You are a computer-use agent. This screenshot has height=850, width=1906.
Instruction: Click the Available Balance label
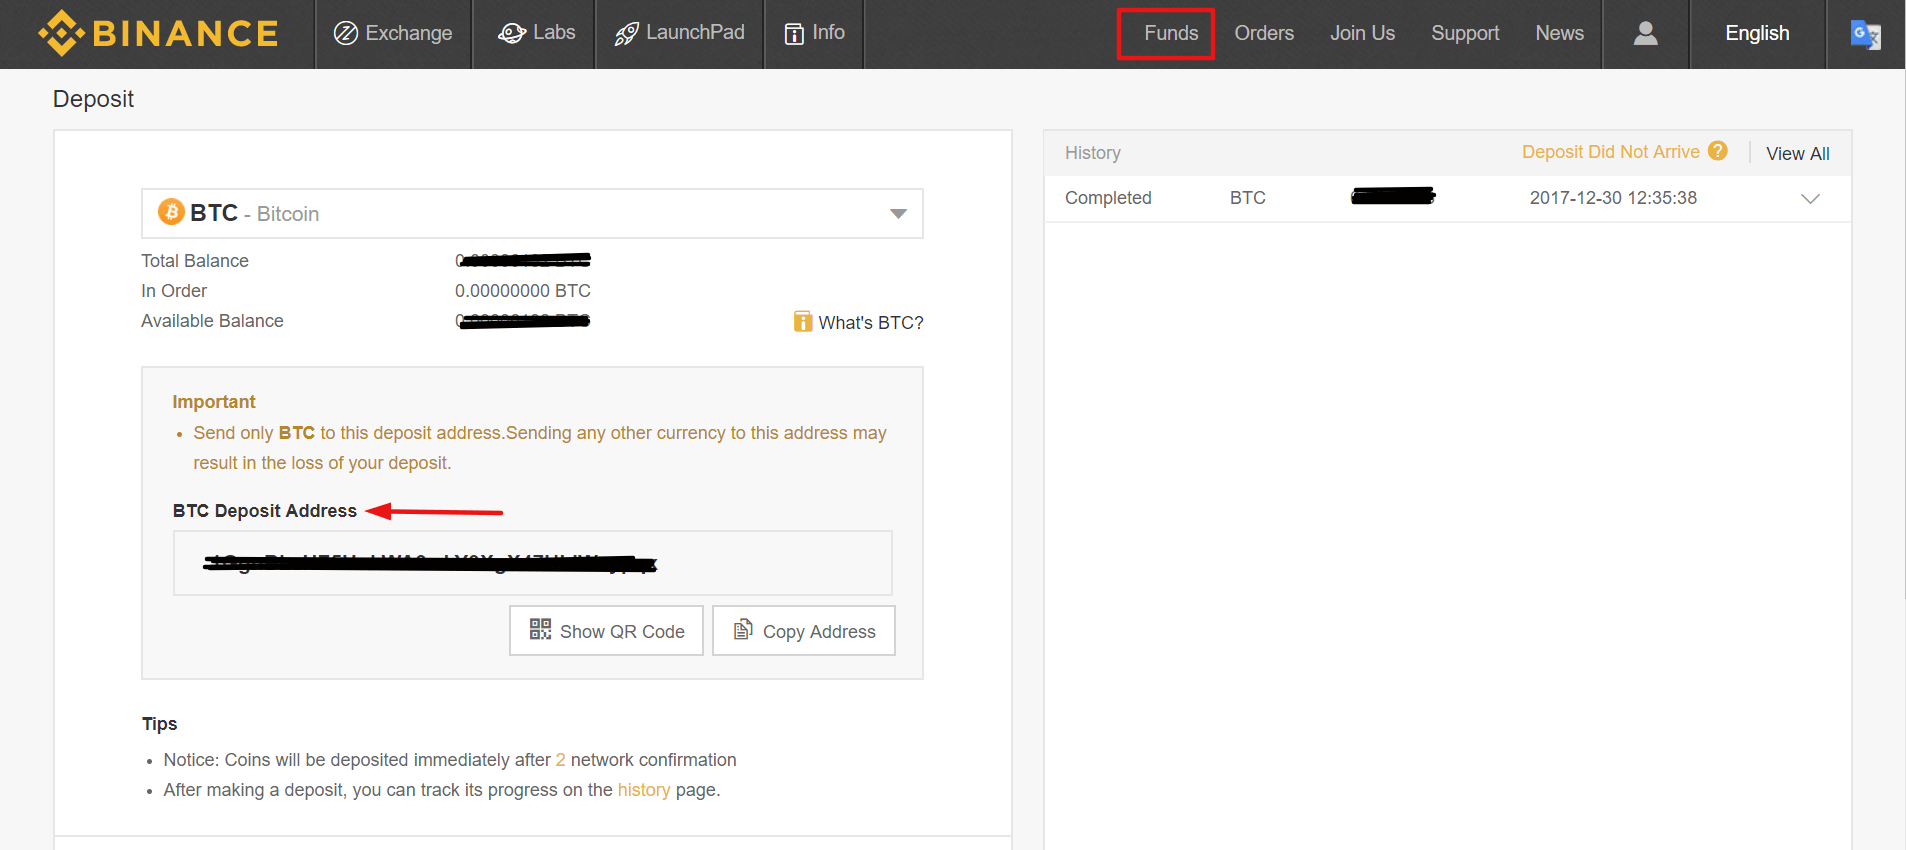pos(212,321)
